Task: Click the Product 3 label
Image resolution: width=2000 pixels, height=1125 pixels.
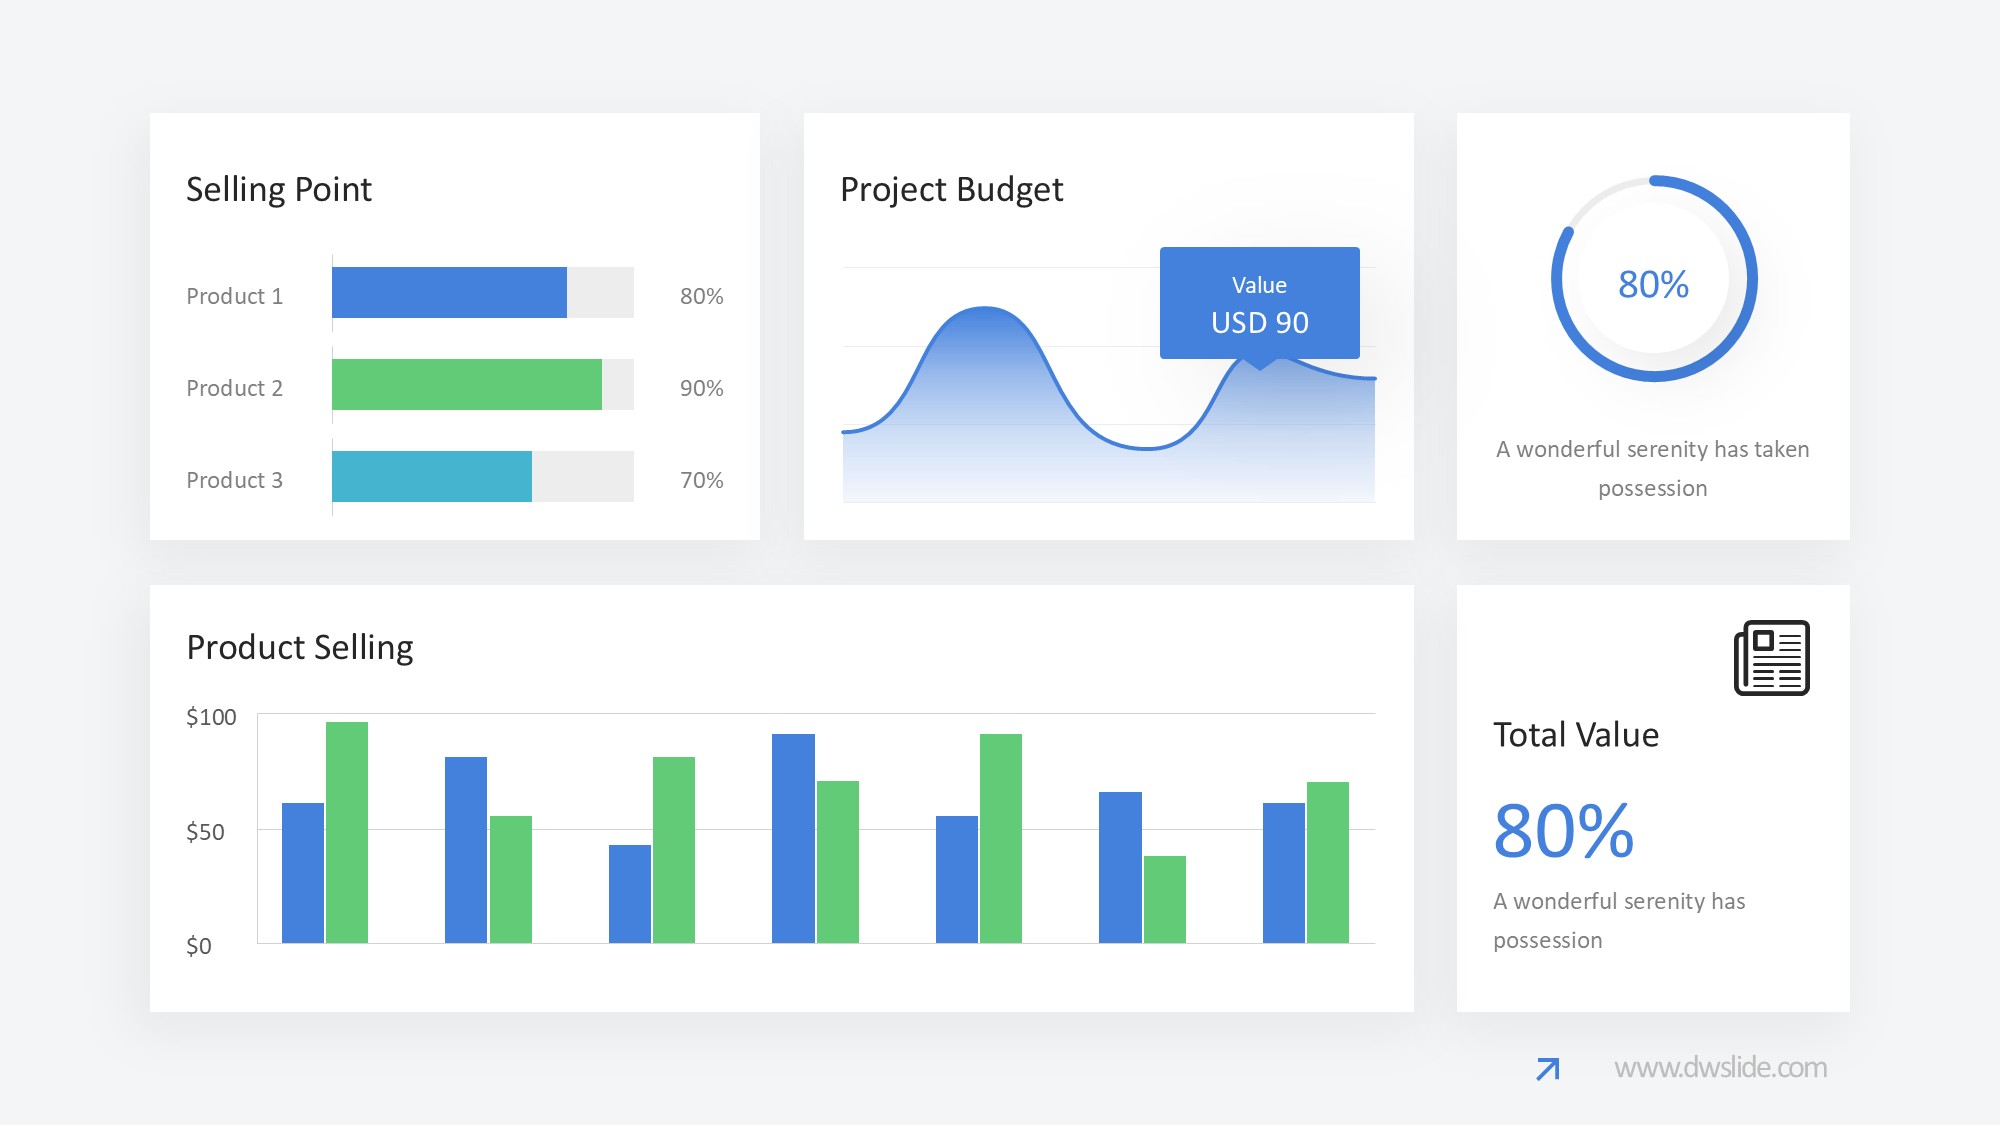Action: (234, 480)
